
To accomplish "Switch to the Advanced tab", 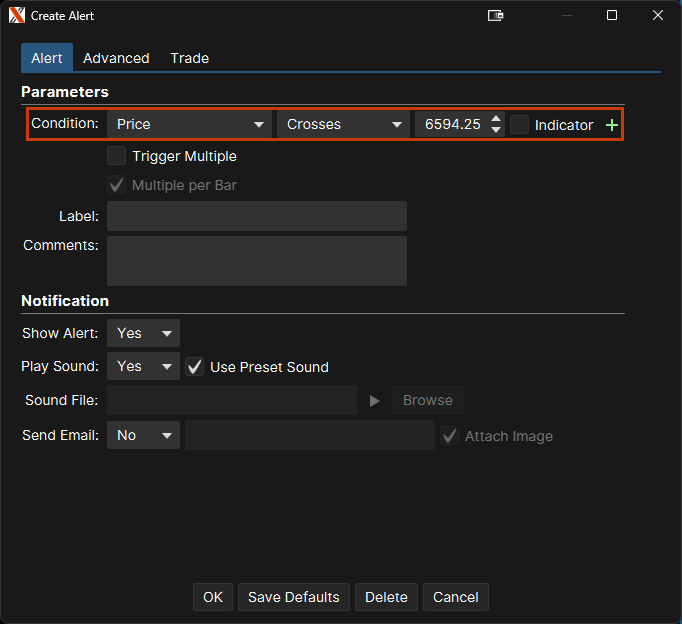I will point(116,58).
